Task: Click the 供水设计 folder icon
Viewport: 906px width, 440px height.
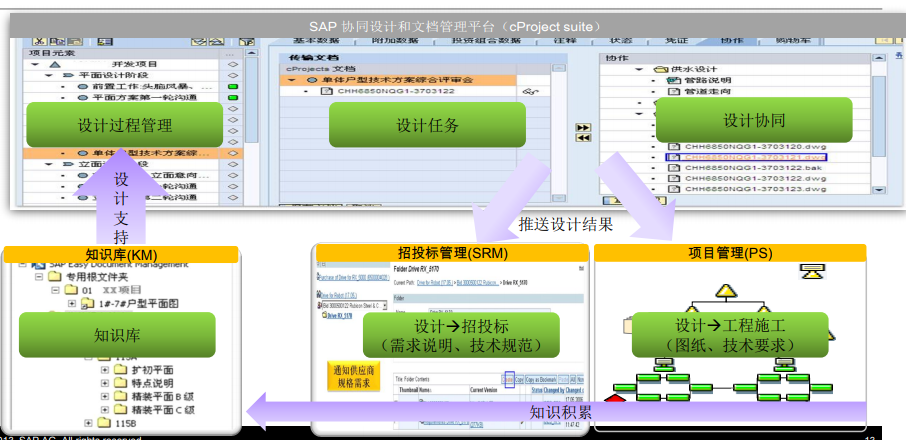Action: tap(662, 69)
